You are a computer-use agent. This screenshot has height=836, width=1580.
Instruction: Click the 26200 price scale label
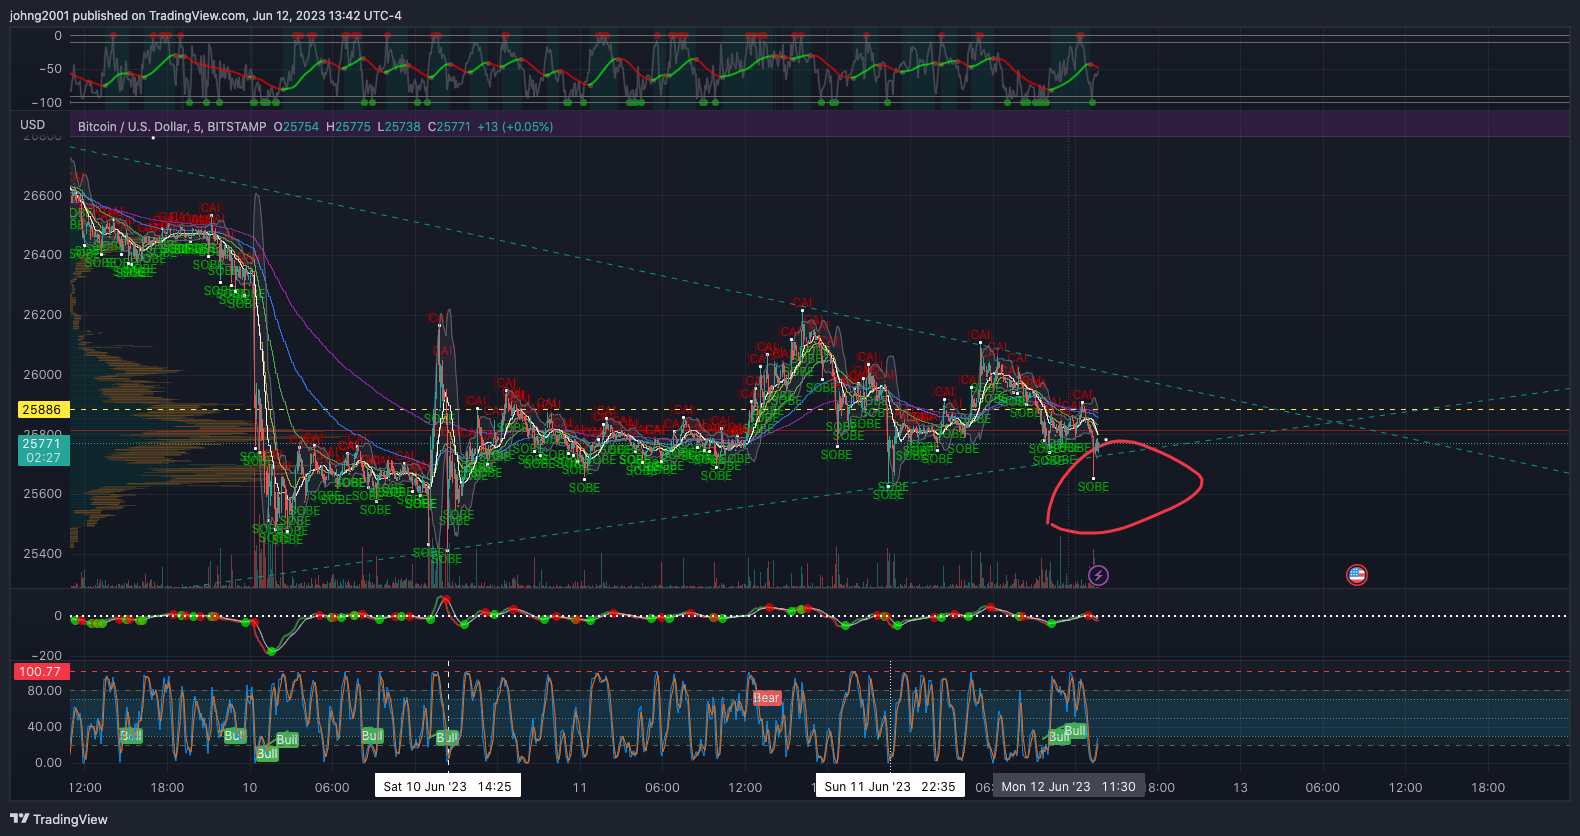(42, 315)
